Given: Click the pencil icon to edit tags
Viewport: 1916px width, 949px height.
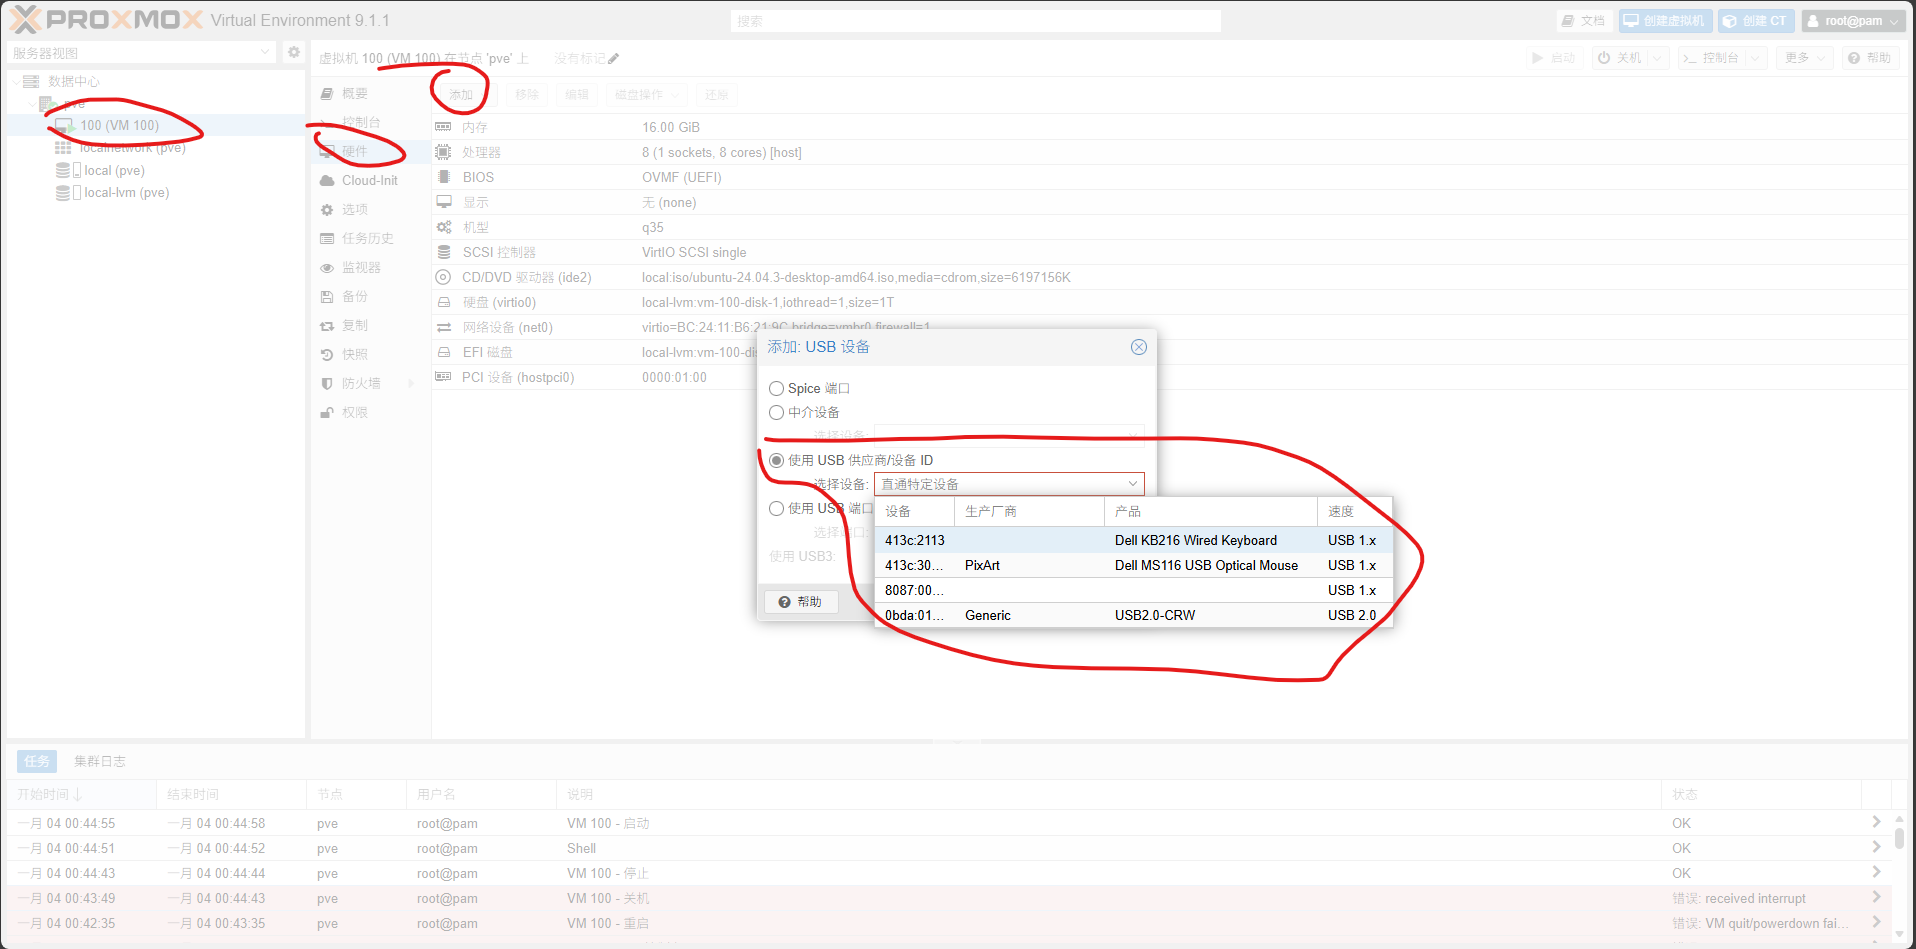Looking at the screenshot, I should click(x=613, y=59).
